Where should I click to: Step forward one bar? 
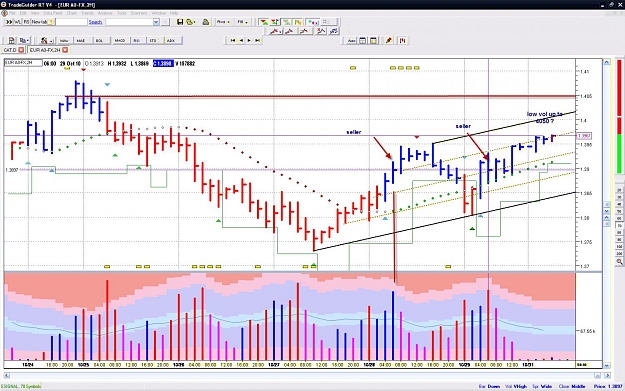pyautogui.click(x=250, y=40)
